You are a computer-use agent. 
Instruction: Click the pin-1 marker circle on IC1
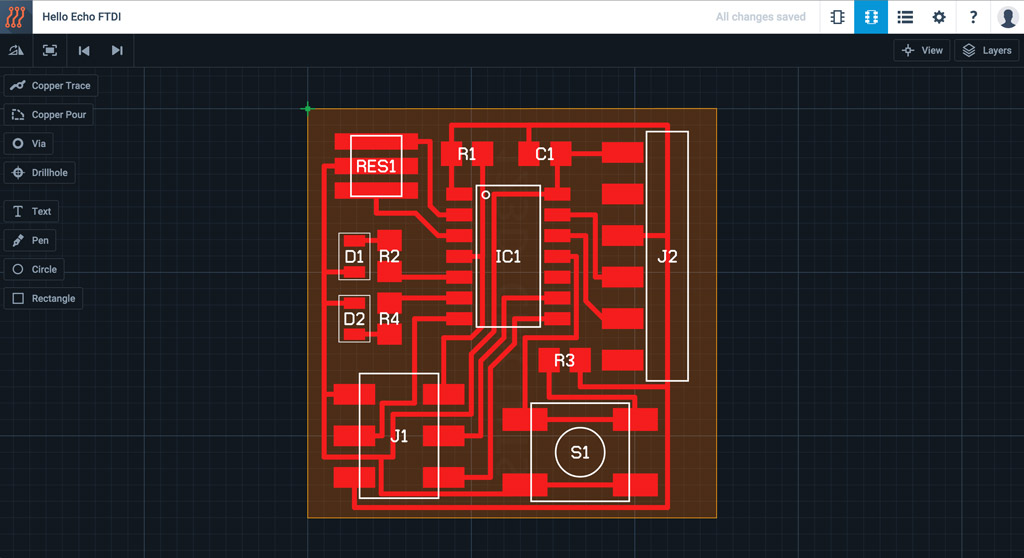coord(486,195)
